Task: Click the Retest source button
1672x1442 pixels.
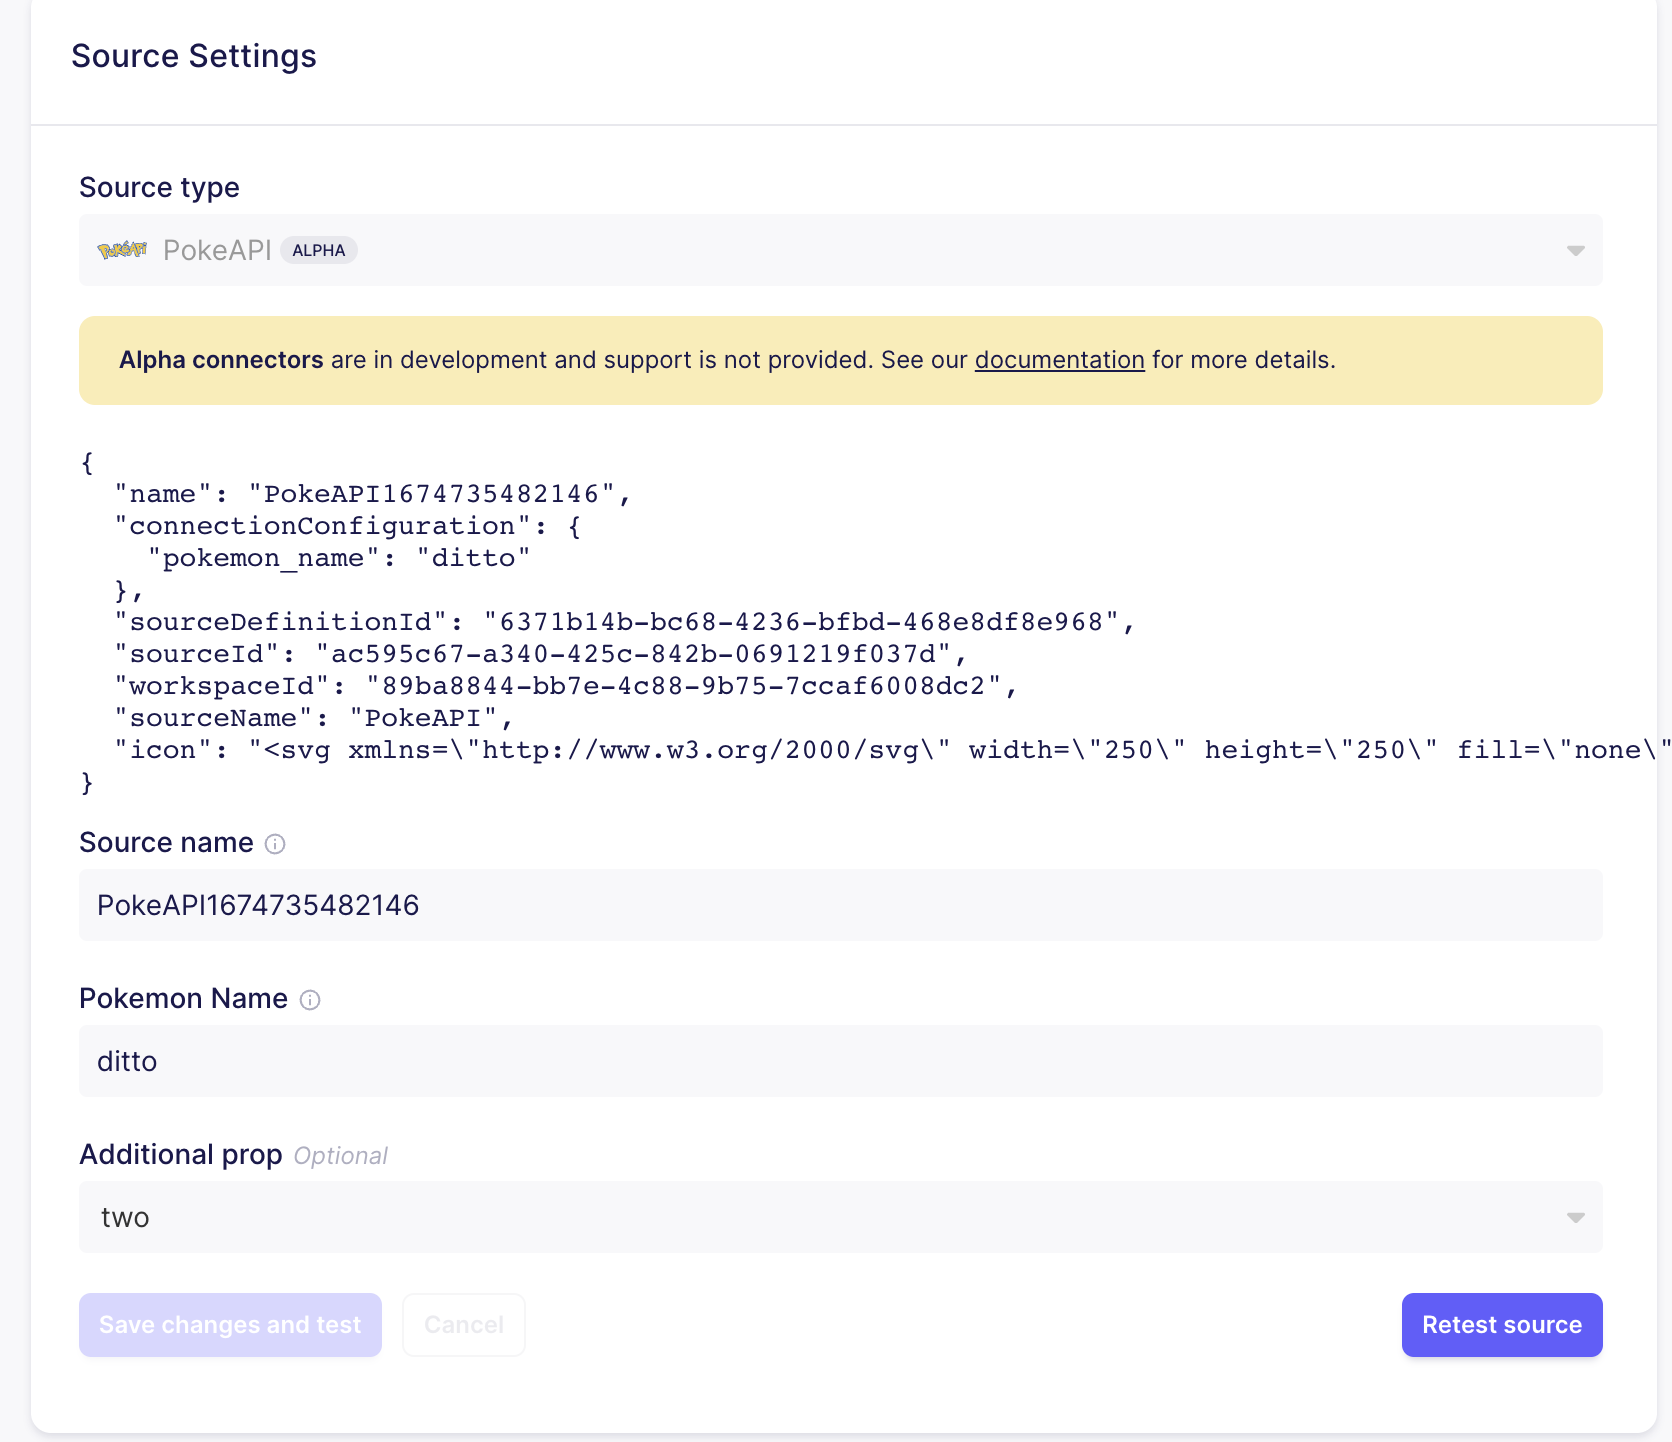Action: (1501, 1324)
